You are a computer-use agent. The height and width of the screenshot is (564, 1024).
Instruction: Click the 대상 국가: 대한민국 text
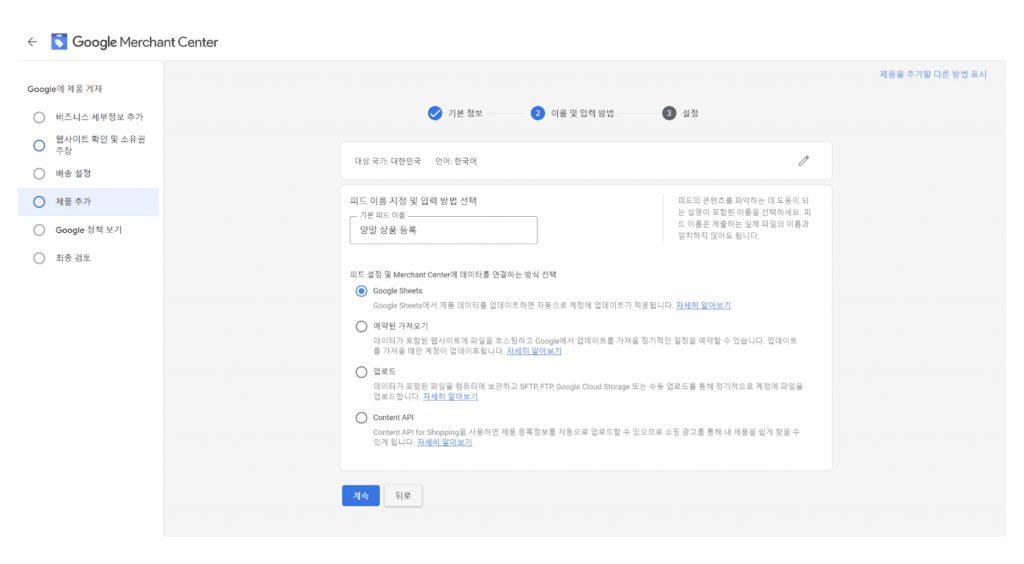pos(387,161)
